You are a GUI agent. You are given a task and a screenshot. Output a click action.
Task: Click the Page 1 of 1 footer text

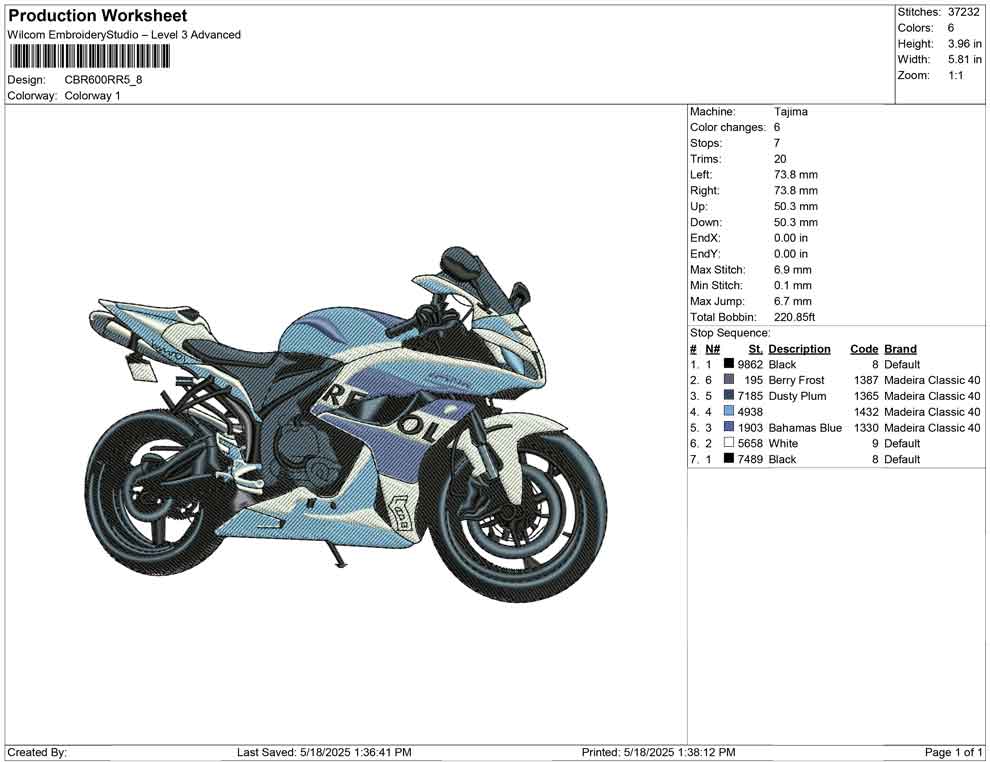point(954,752)
